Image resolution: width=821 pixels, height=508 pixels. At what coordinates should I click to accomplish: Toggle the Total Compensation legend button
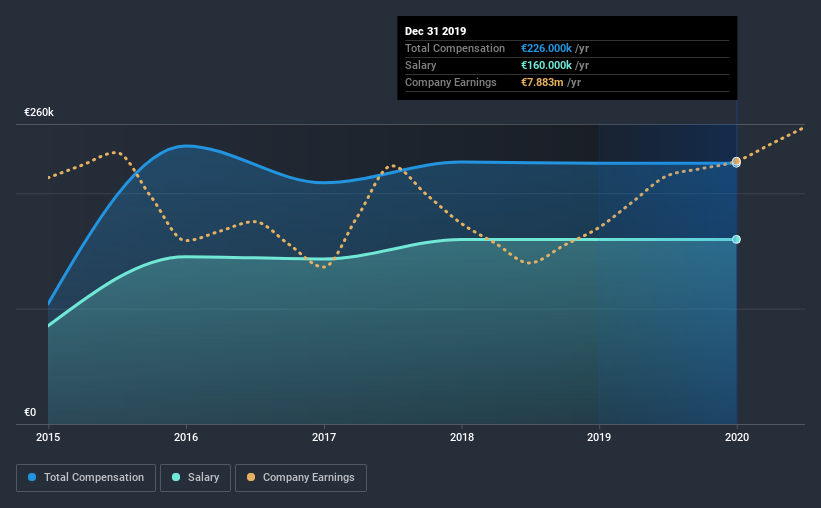click(x=86, y=478)
